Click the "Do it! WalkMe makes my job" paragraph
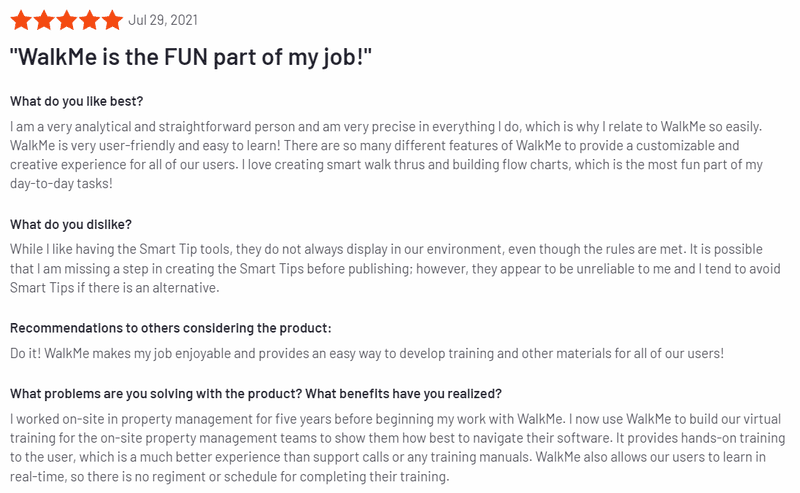800x493 pixels. (x=367, y=353)
